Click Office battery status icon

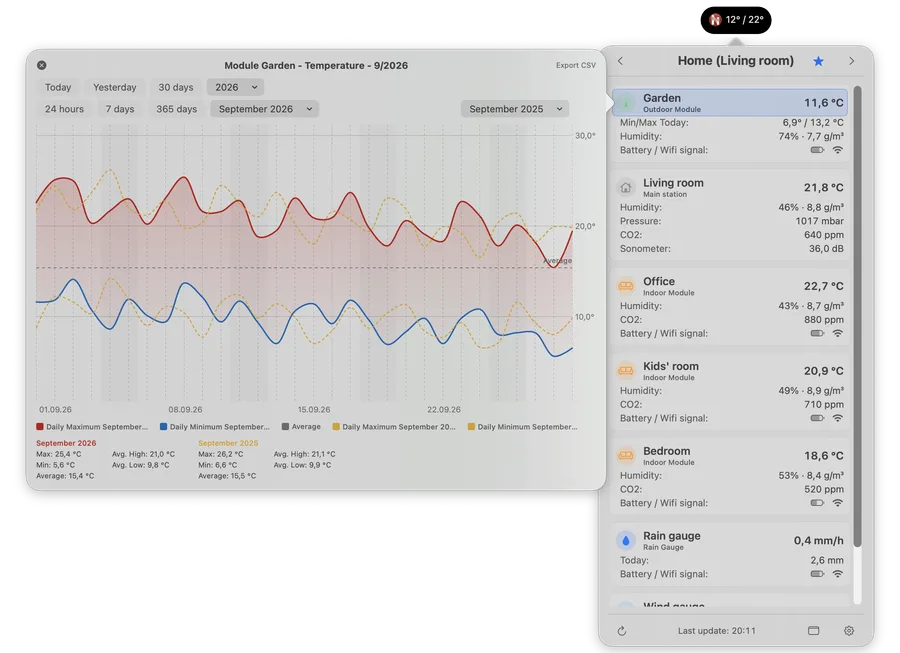(x=817, y=333)
